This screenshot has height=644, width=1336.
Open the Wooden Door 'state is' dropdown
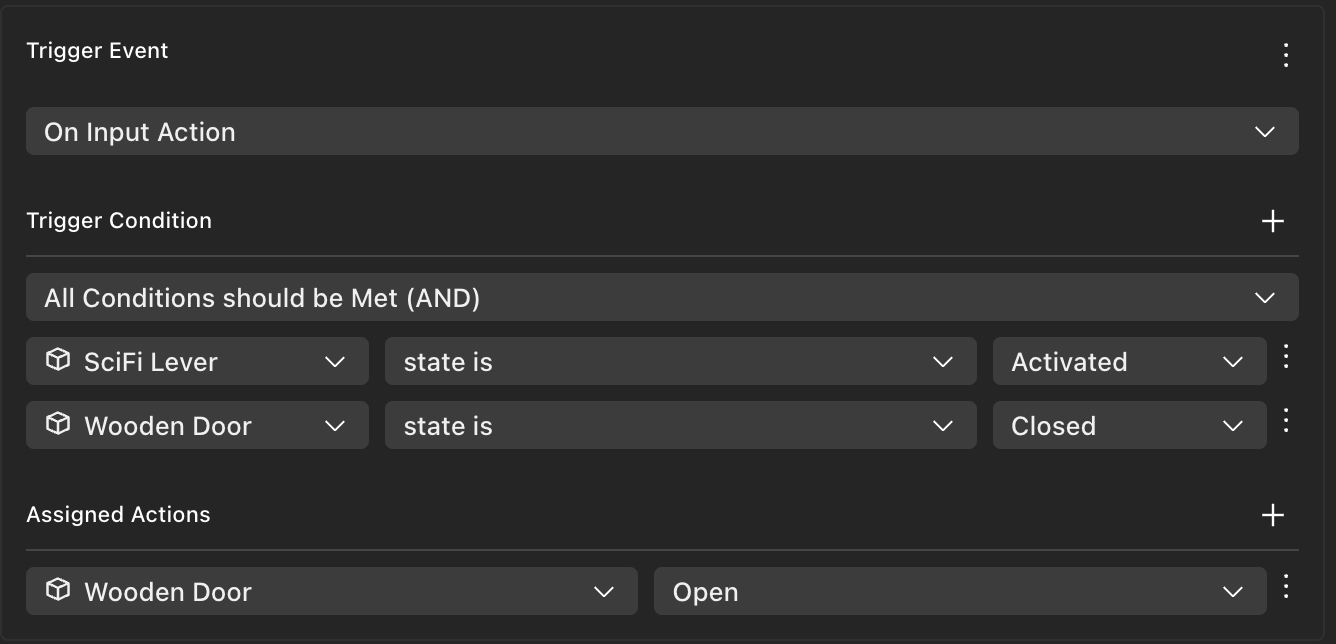click(680, 425)
